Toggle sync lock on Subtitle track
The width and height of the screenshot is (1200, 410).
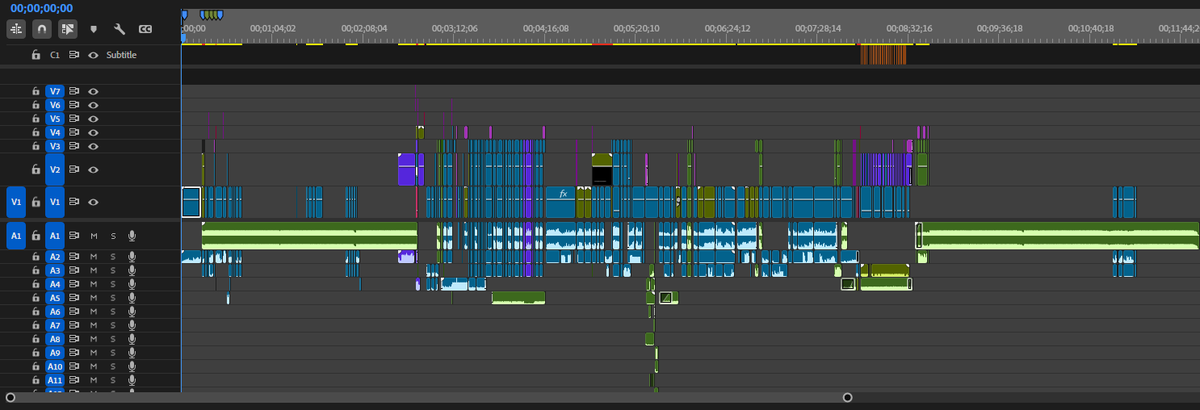[x=74, y=55]
